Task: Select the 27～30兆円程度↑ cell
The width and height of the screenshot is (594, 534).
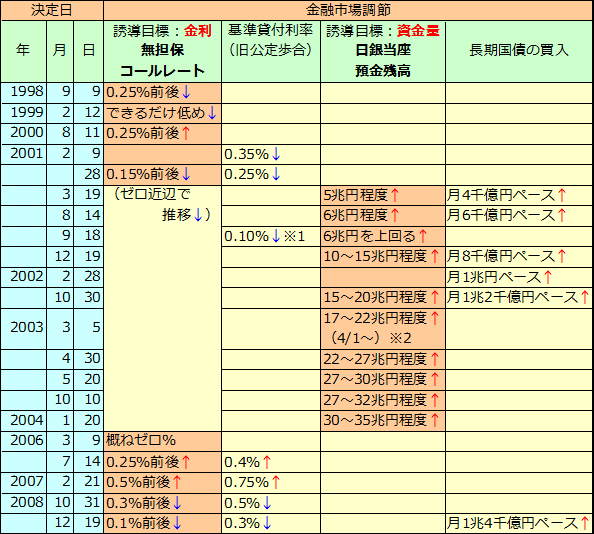Action: (x=383, y=379)
